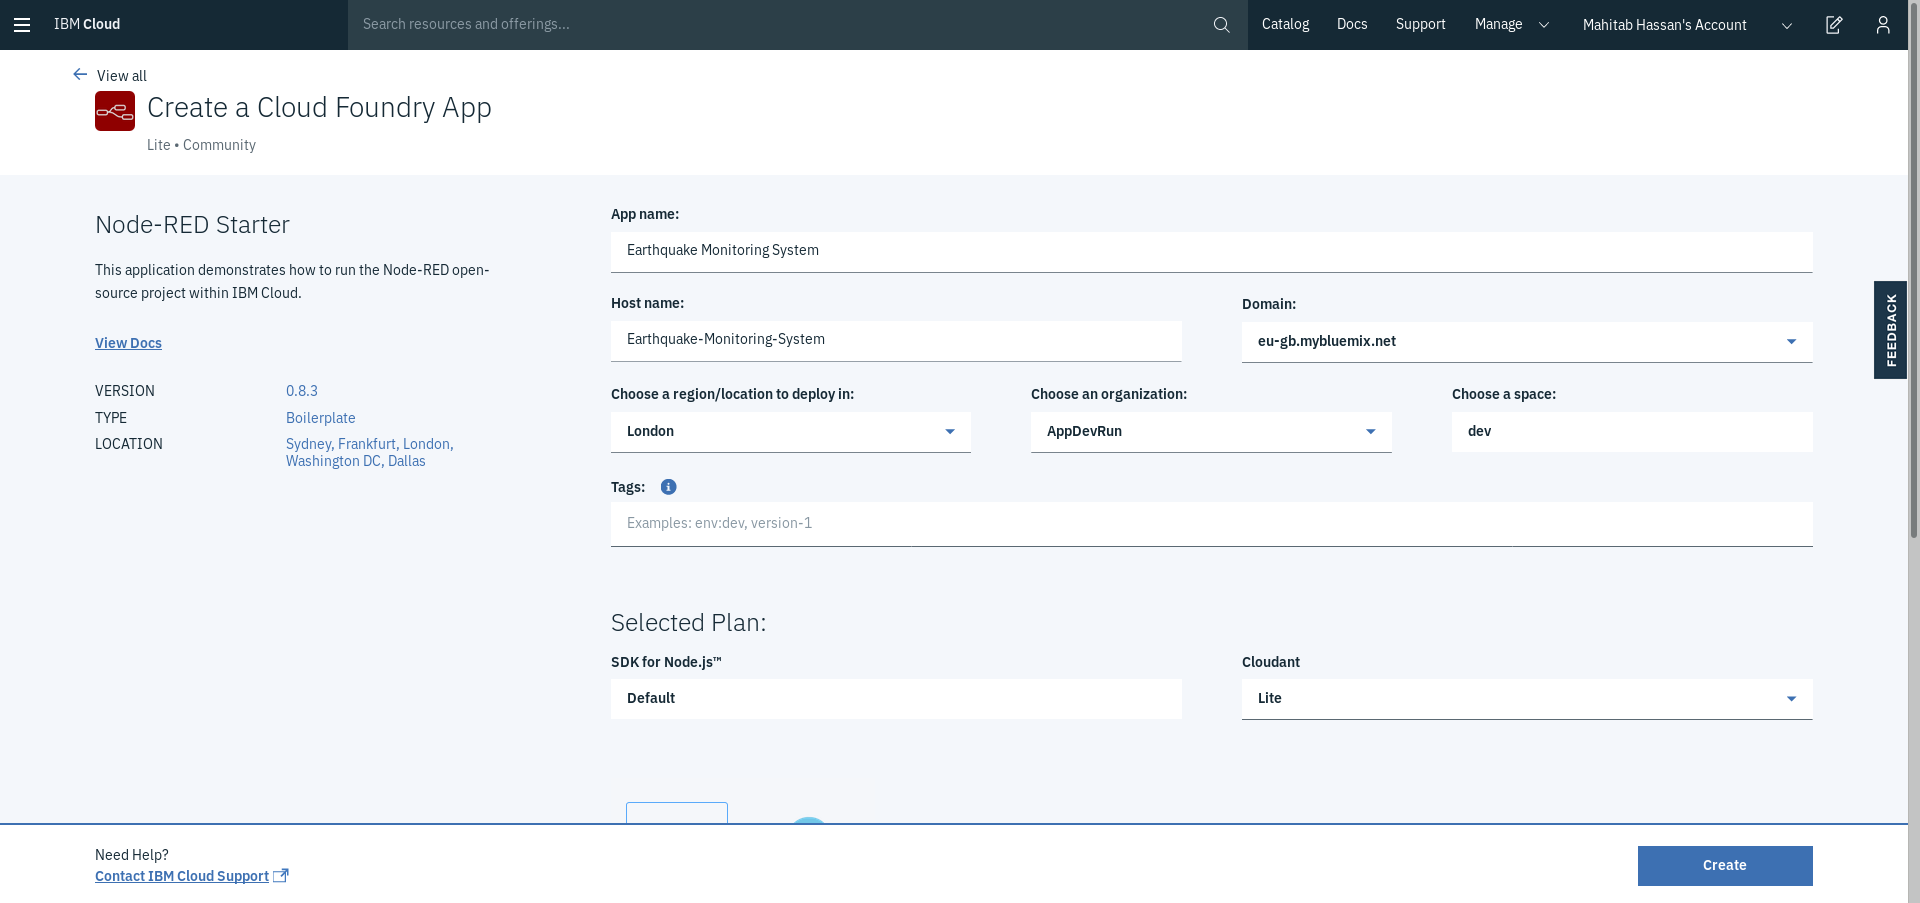Open the edit notes pencil icon
The height and width of the screenshot is (903, 1920).
point(1834,25)
